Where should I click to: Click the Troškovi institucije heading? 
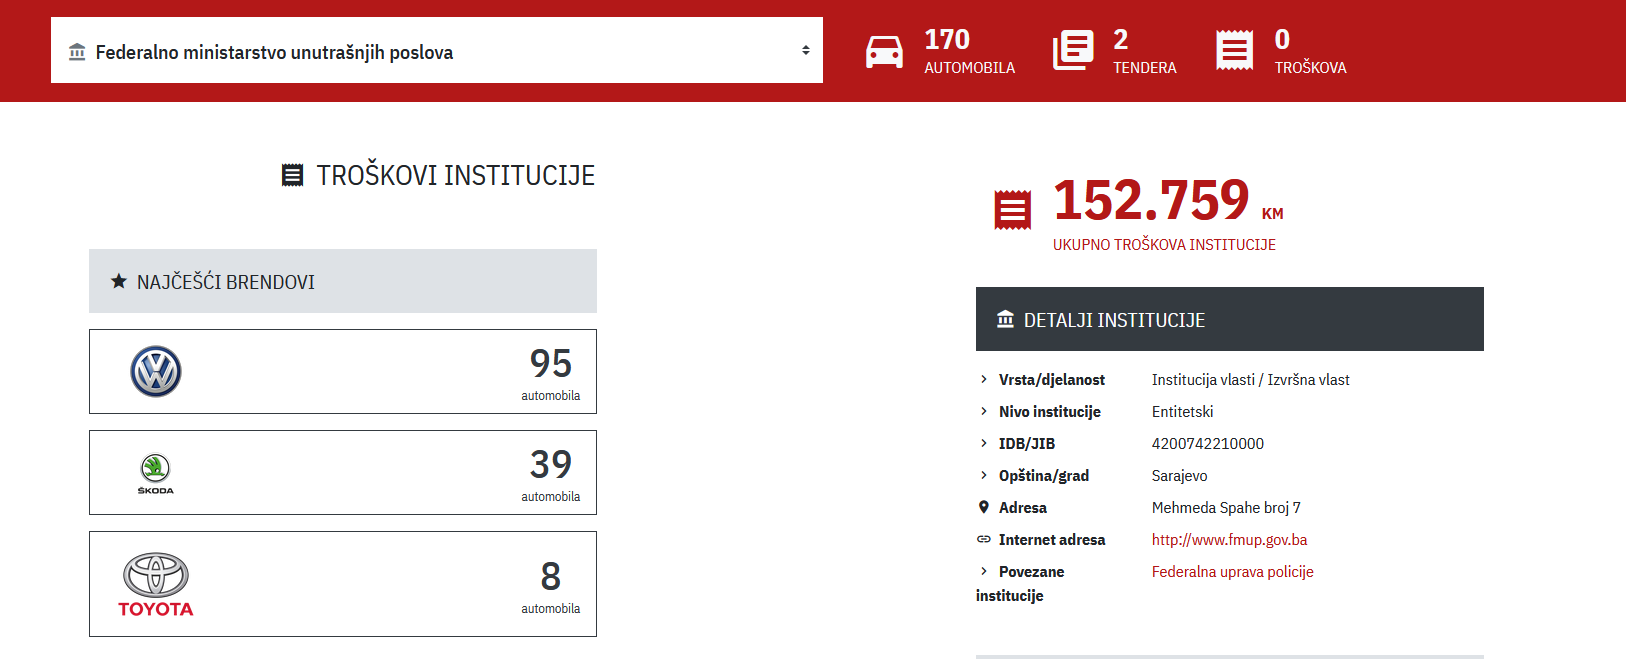pyautogui.click(x=455, y=176)
